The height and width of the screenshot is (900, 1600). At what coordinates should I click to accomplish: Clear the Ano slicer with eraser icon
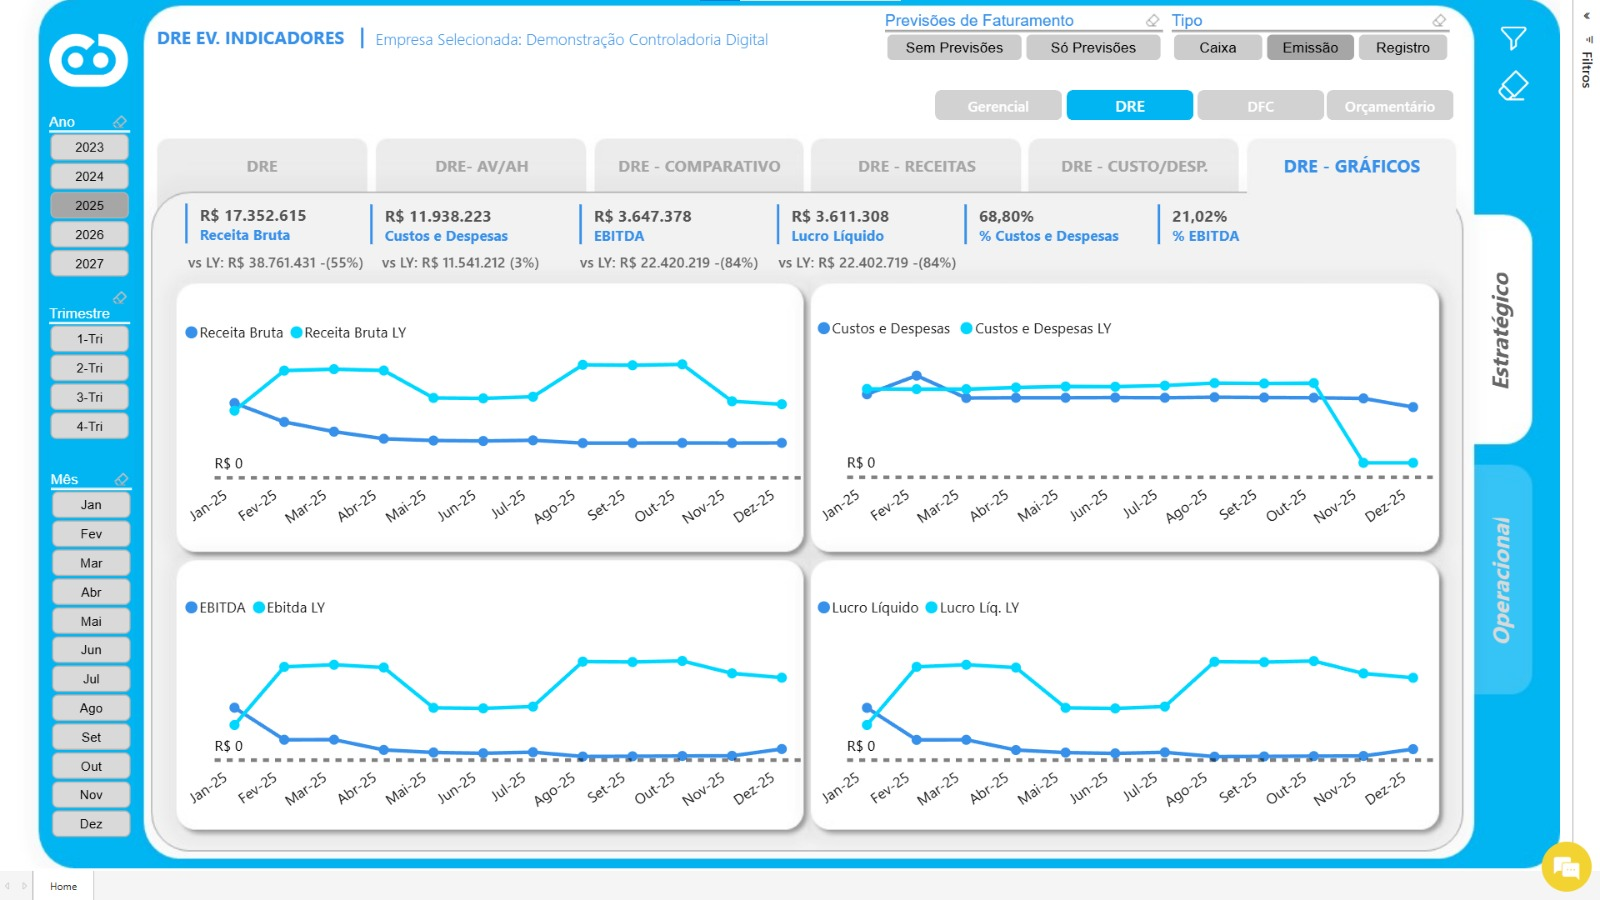[x=120, y=121]
